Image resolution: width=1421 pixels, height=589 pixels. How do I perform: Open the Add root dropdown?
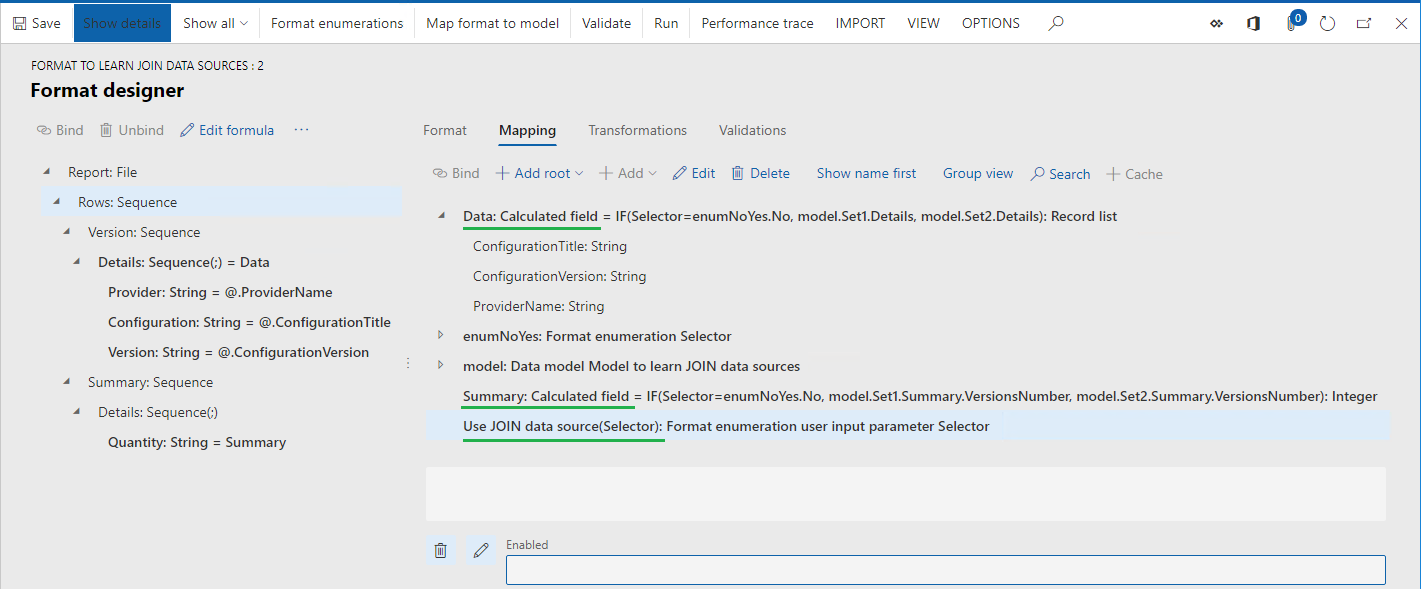coord(539,173)
